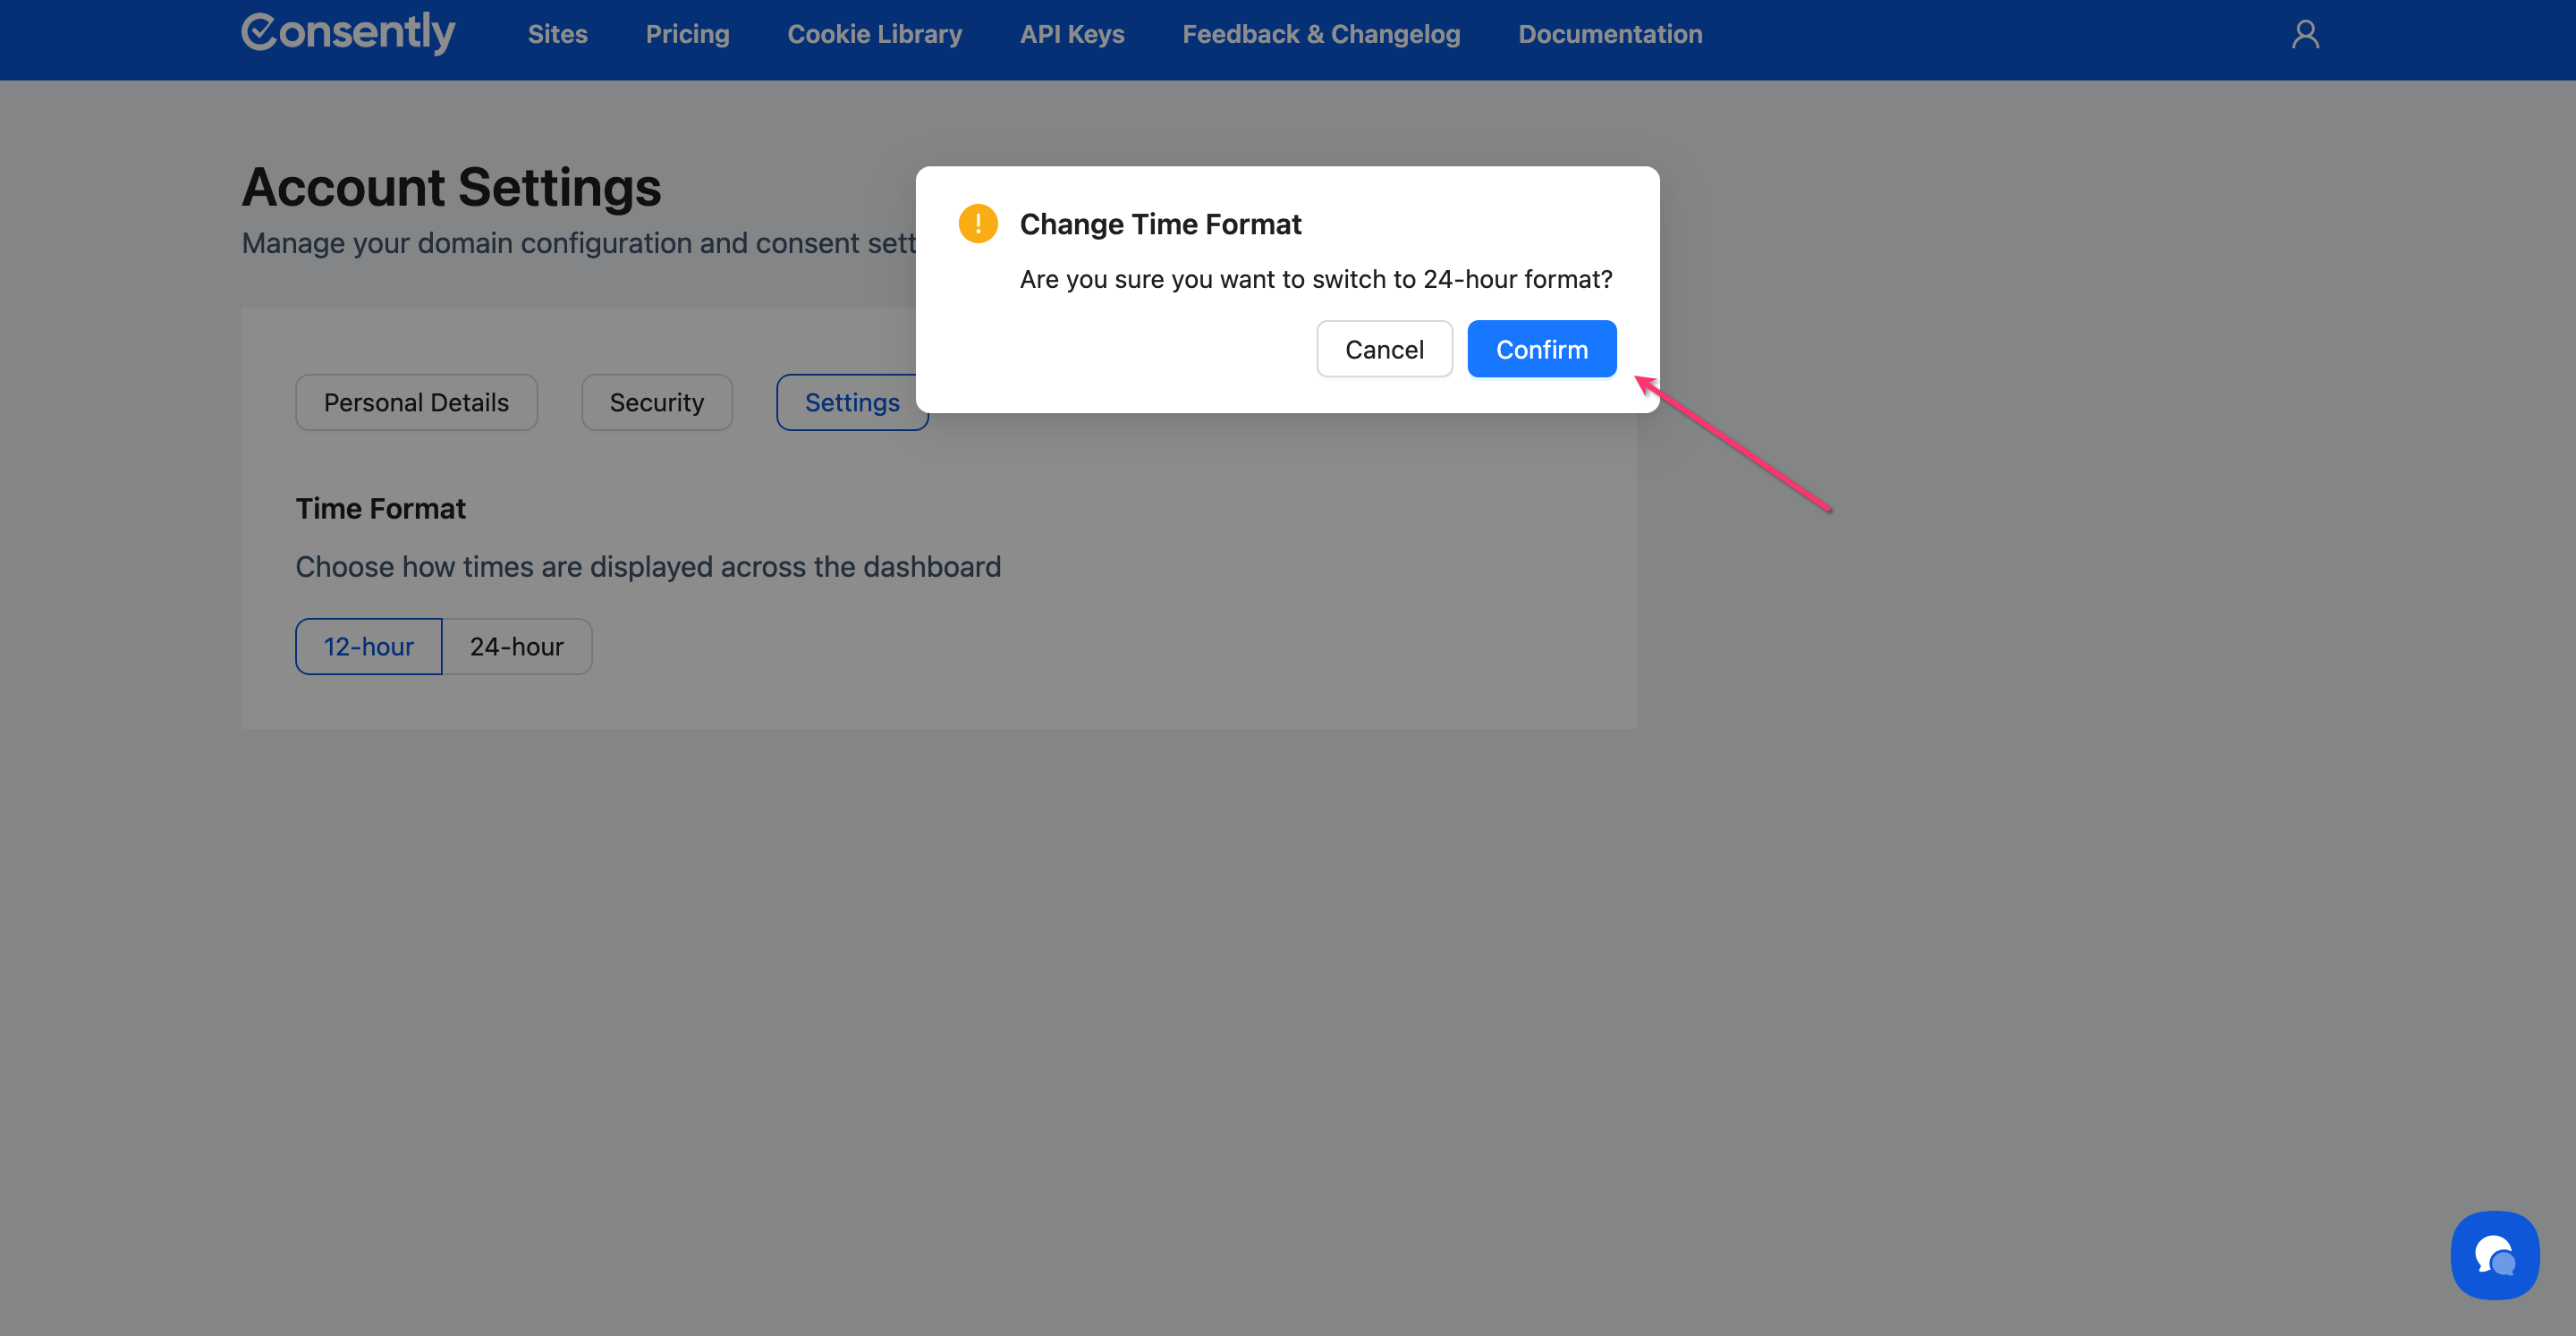Click the orange warning icon in dialog
The height and width of the screenshot is (1336, 2576).
point(977,224)
